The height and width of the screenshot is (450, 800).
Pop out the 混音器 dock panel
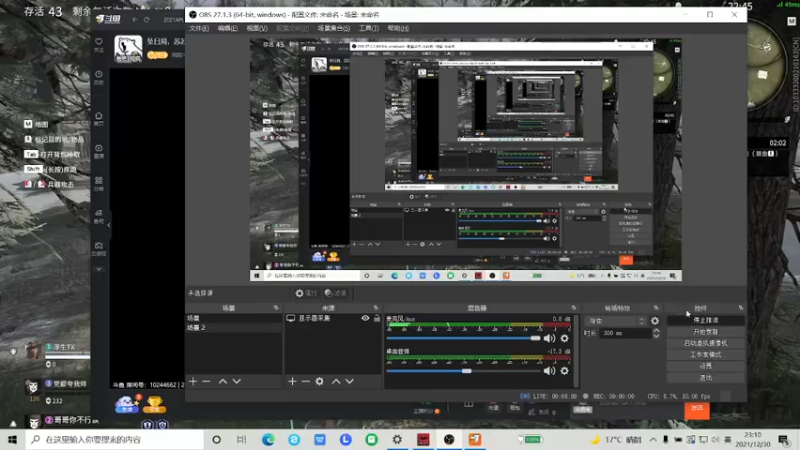pyautogui.click(x=573, y=308)
